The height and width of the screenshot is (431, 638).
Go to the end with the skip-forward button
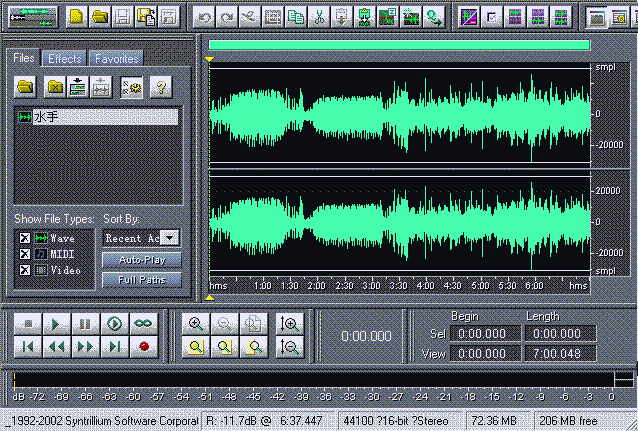(115, 347)
